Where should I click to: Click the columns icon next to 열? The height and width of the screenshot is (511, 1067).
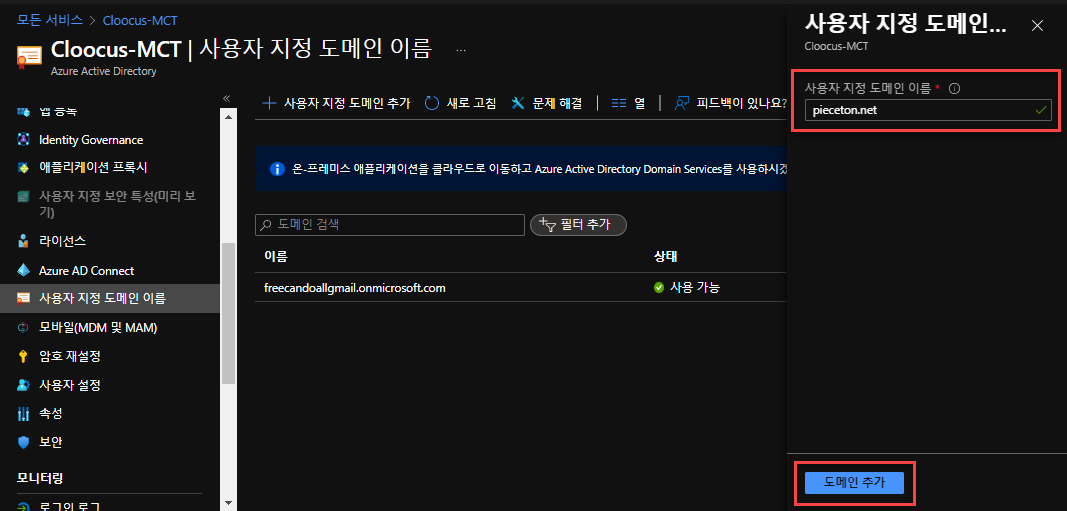619,103
